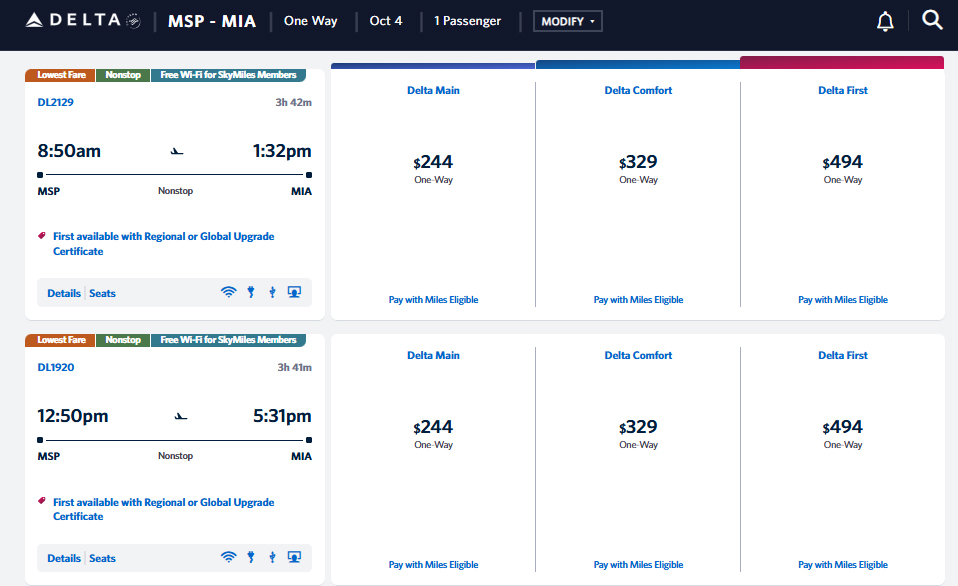Click Pay with Miles under DL1920 Main
This screenshot has height=586, width=958.
pos(433,565)
